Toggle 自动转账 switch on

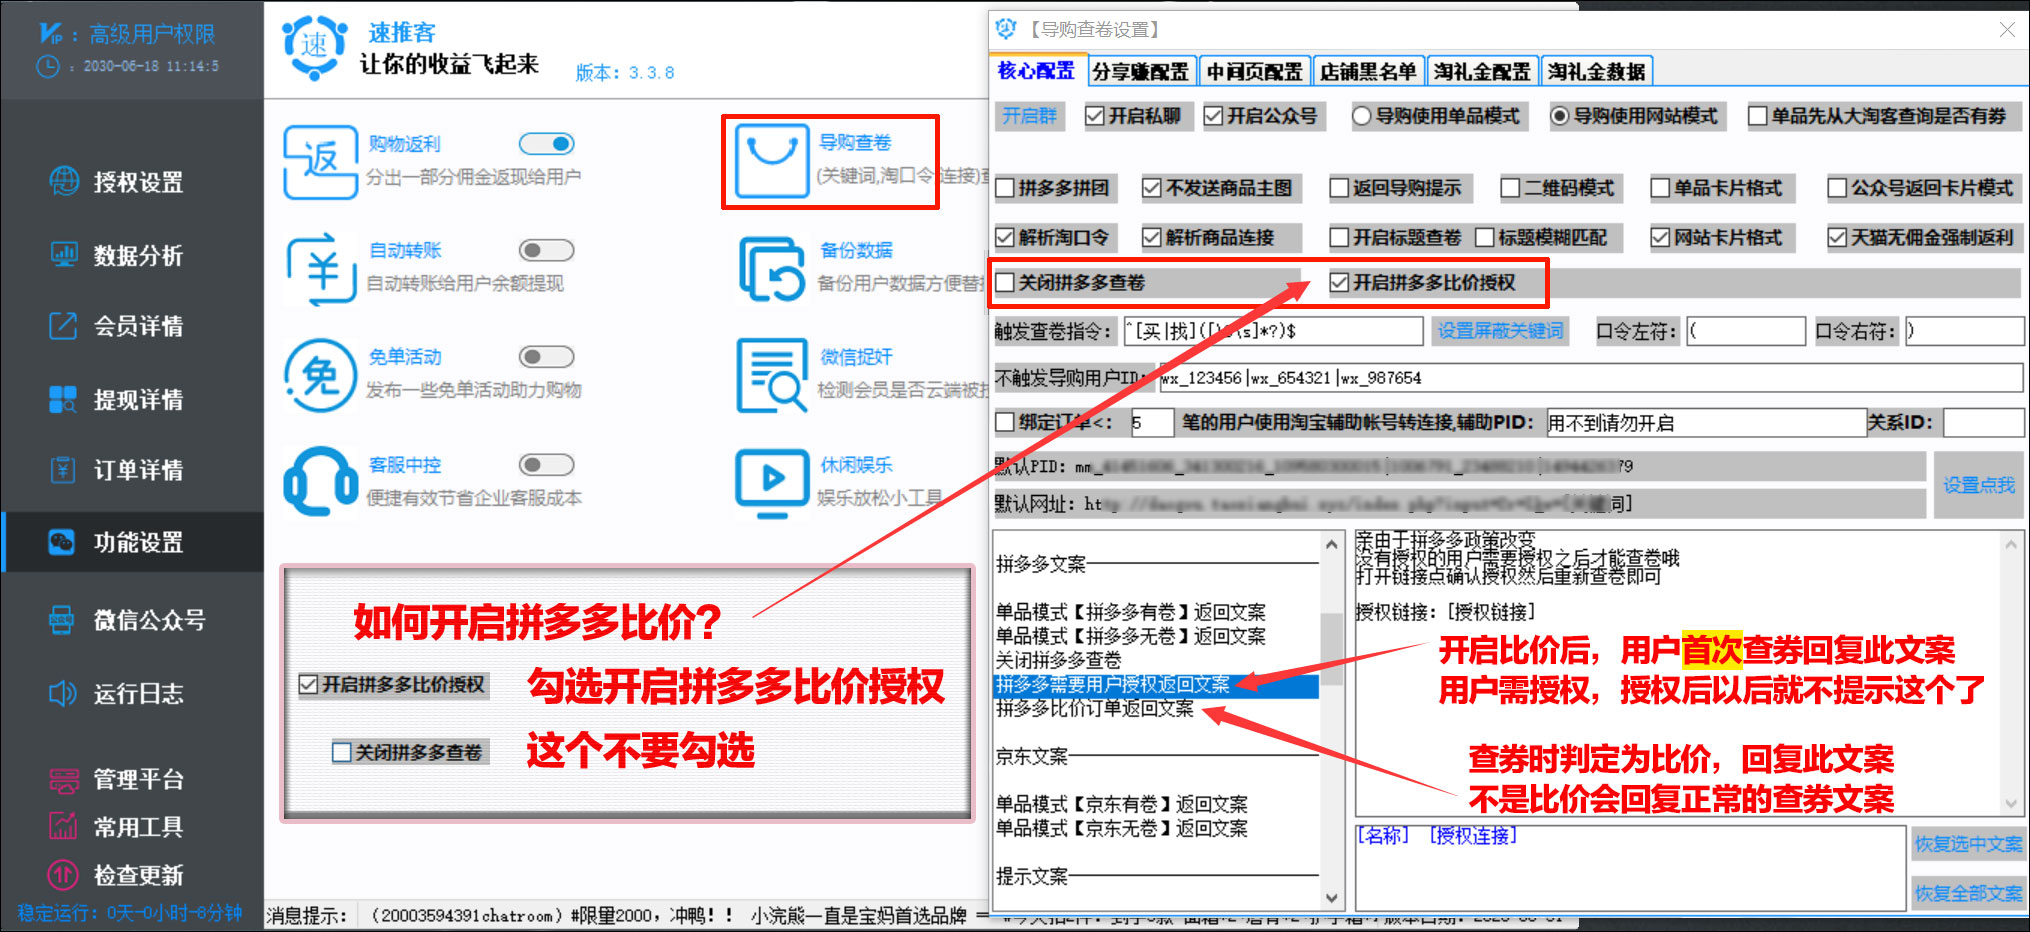547,250
